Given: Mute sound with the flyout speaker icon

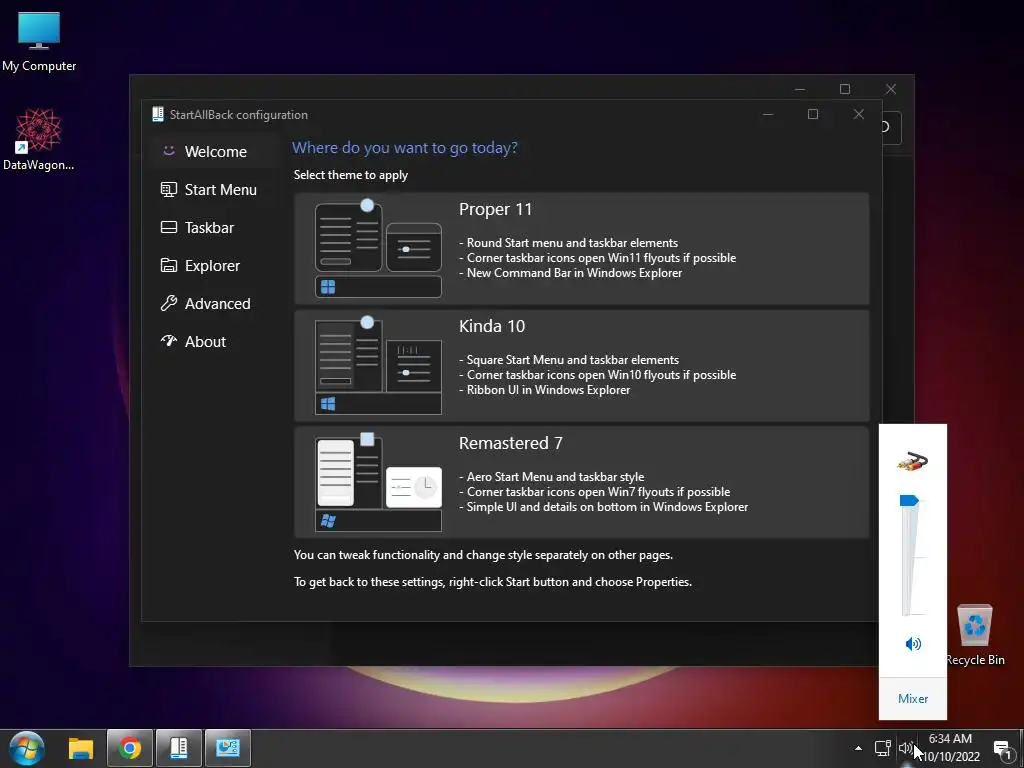Looking at the screenshot, I should tap(913, 644).
